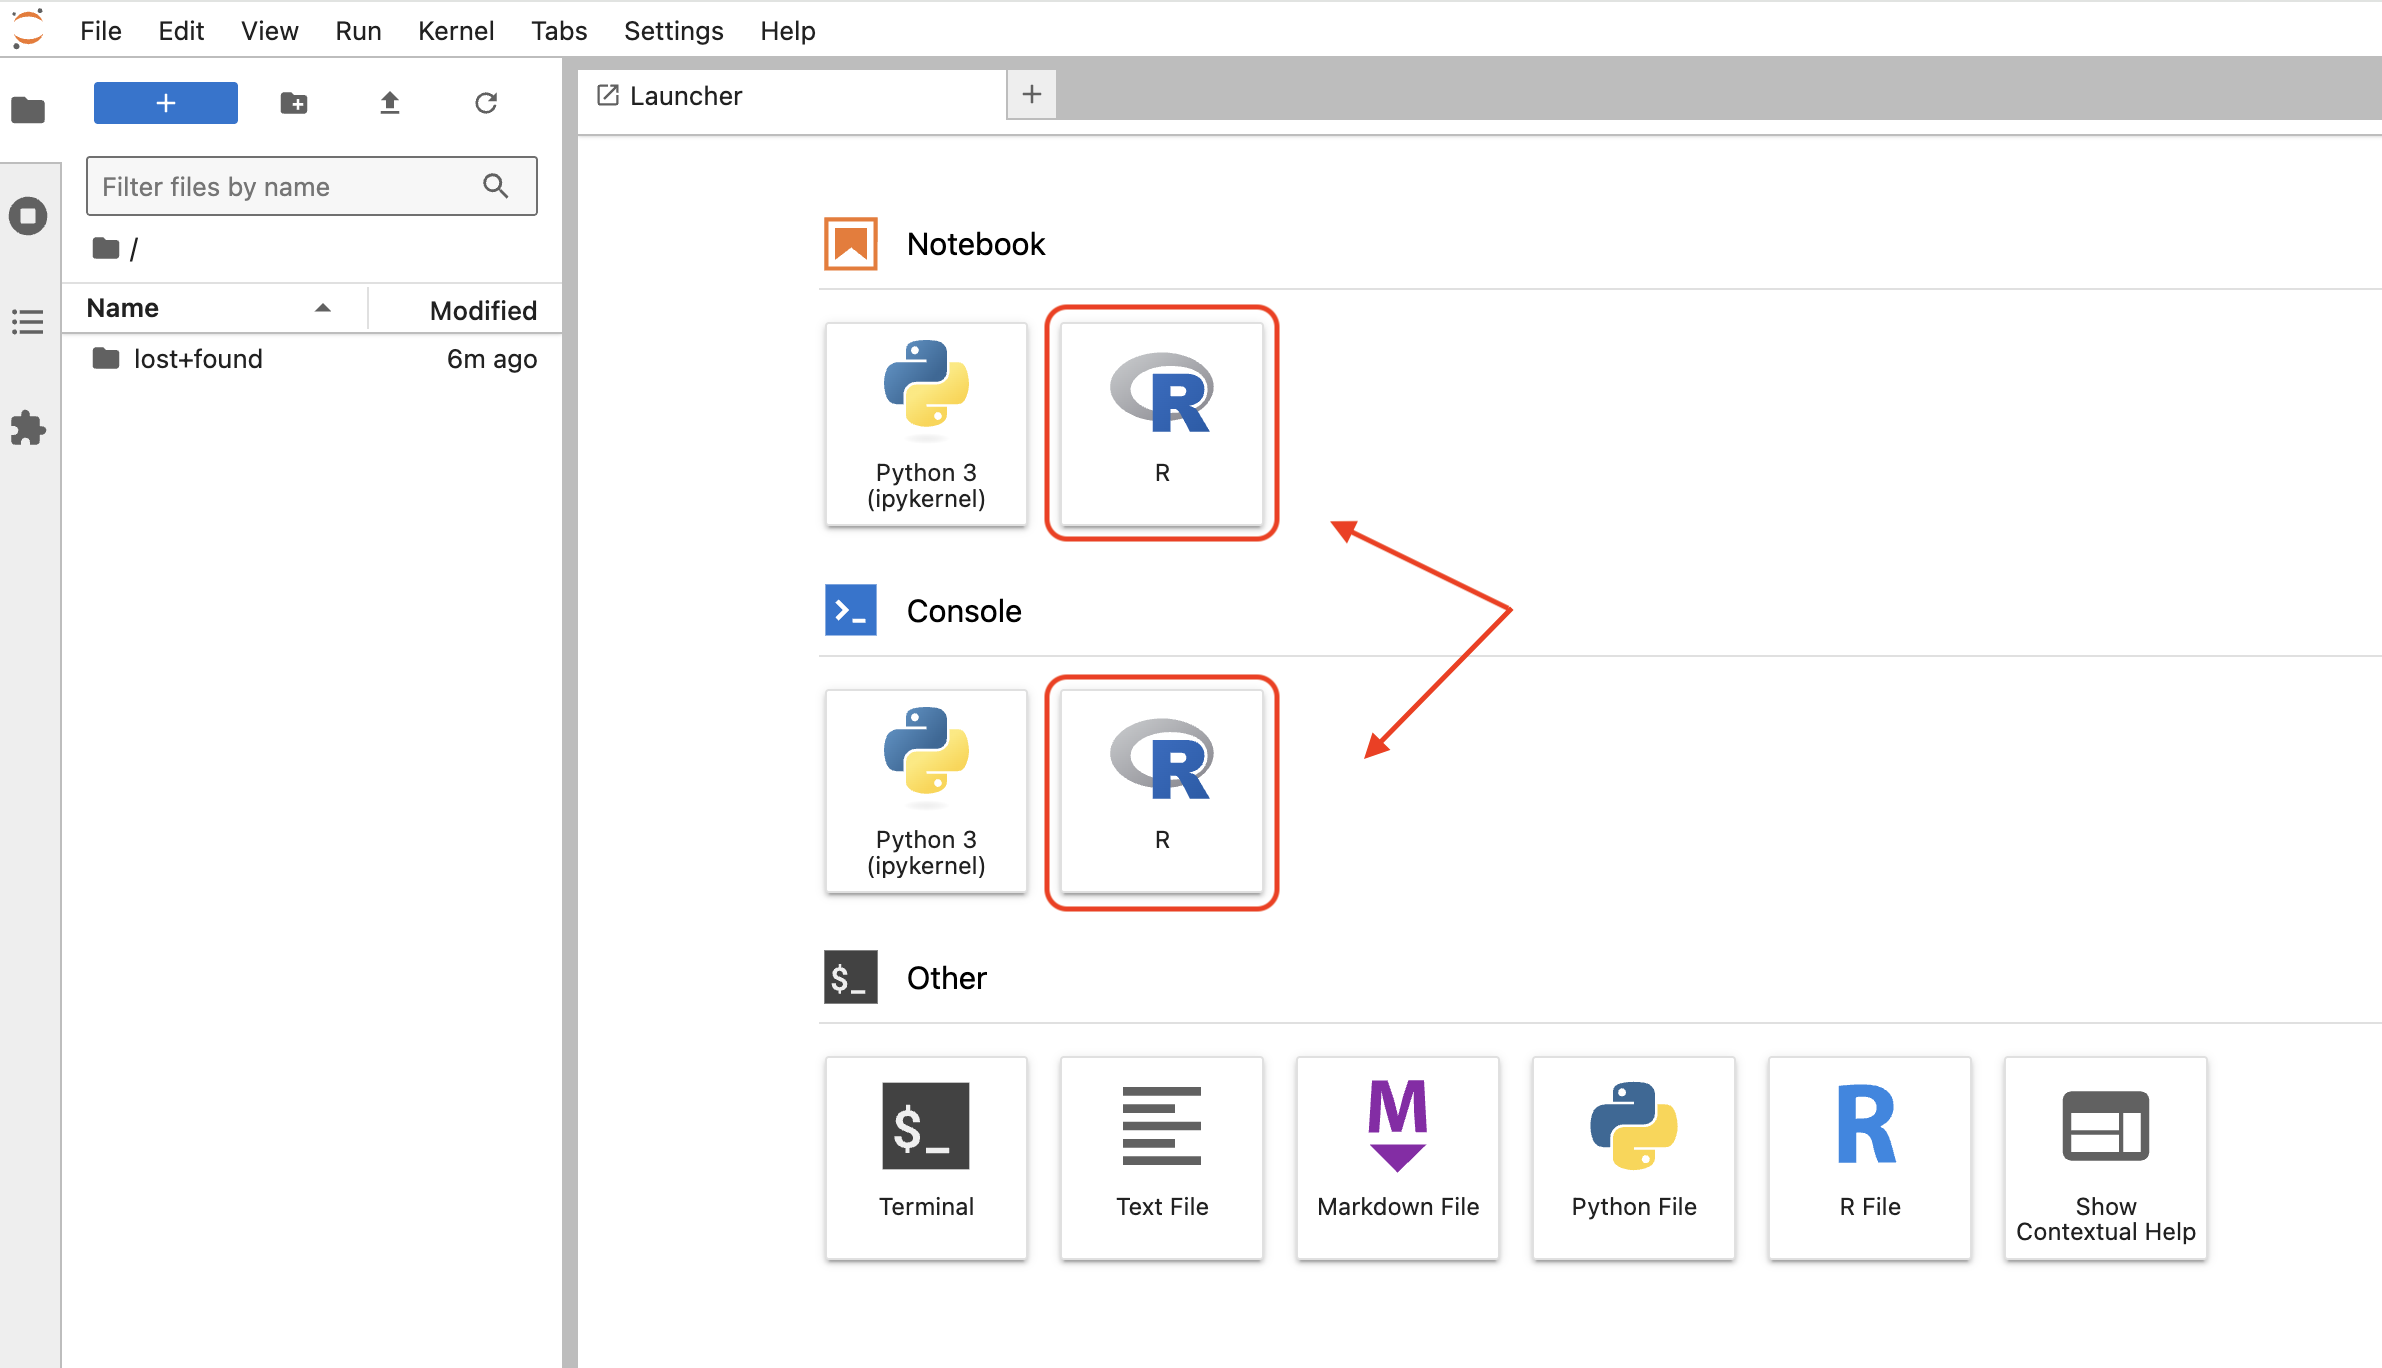The width and height of the screenshot is (2382, 1368).
Task: Create a new folder with toolbar icon
Action: click(294, 103)
